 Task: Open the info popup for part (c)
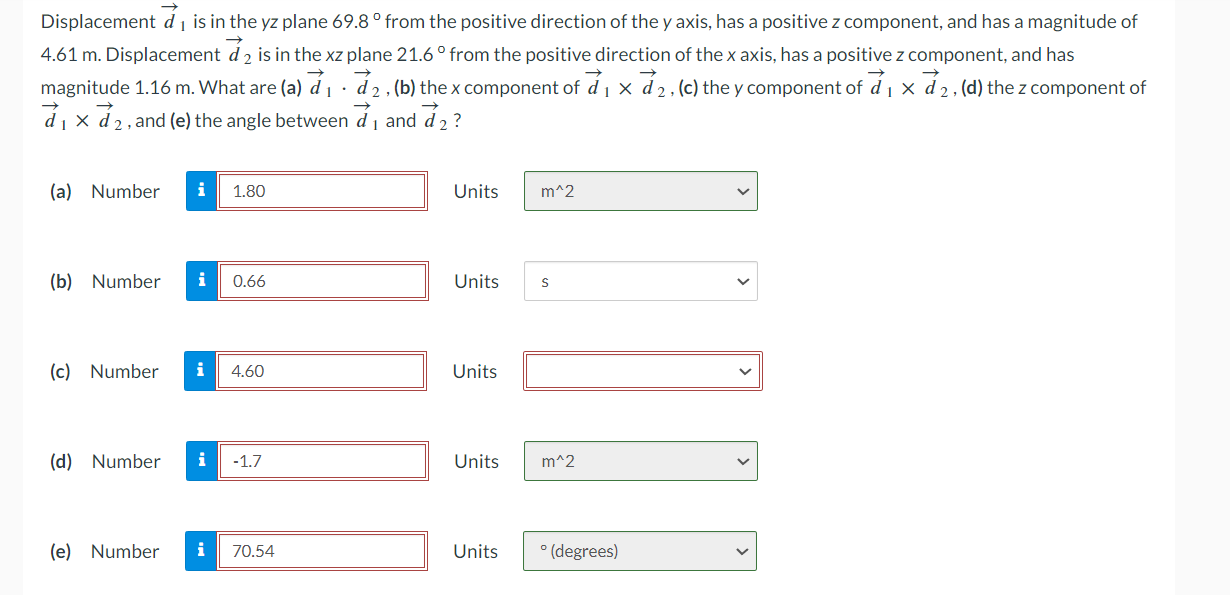pyautogui.click(x=200, y=371)
